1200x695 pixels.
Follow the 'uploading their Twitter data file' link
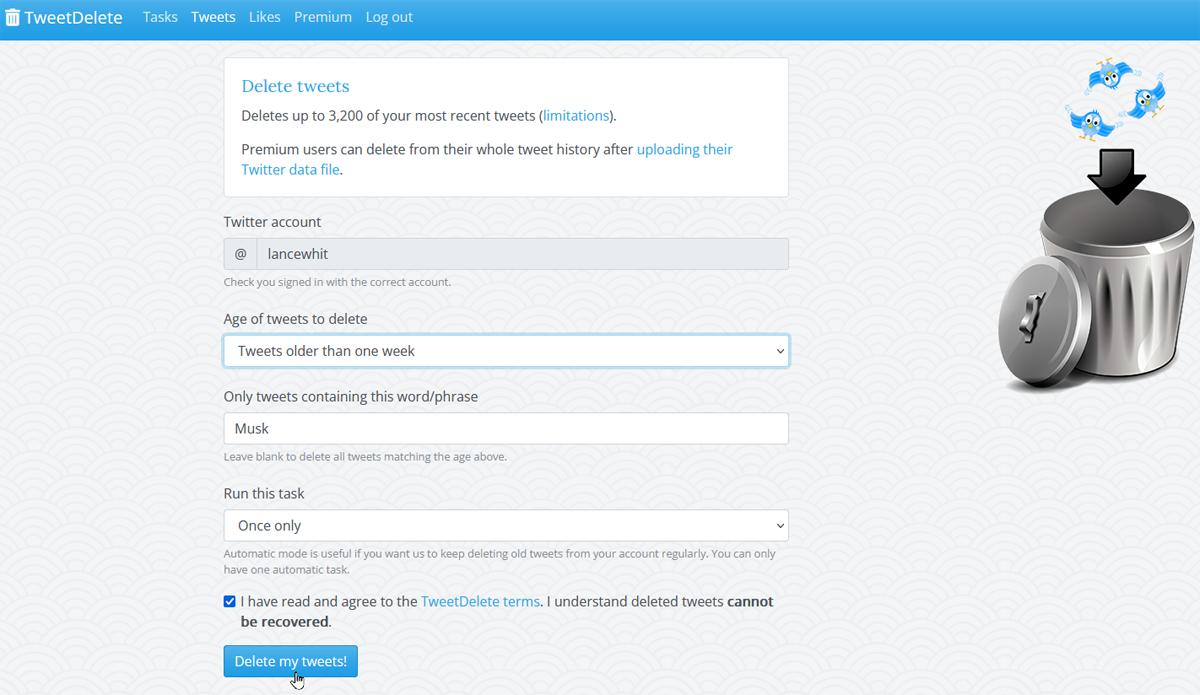(684, 149)
